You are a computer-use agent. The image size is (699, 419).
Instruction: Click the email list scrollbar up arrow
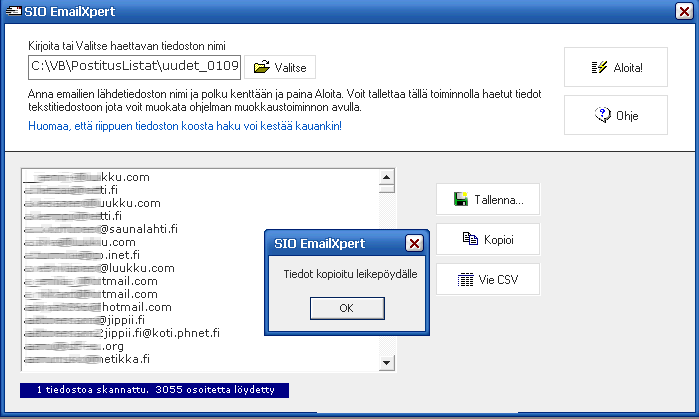(386, 176)
